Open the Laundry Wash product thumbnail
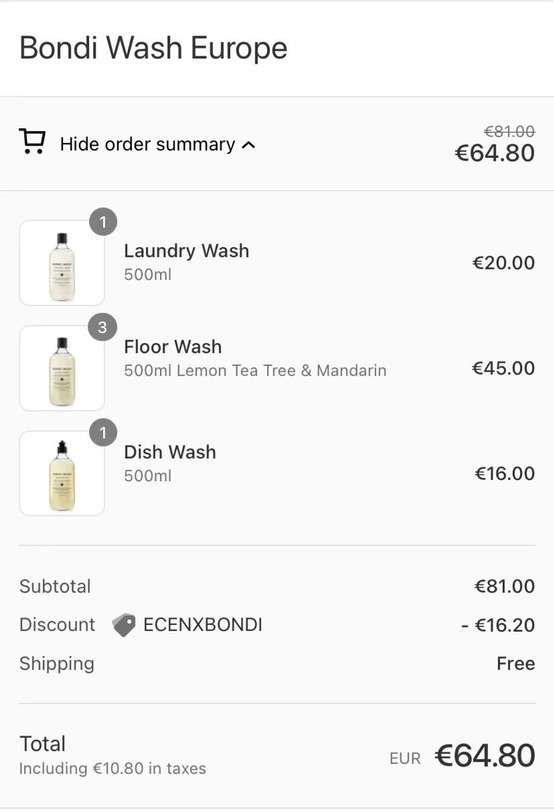The image size is (554, 812). [62, 263]
